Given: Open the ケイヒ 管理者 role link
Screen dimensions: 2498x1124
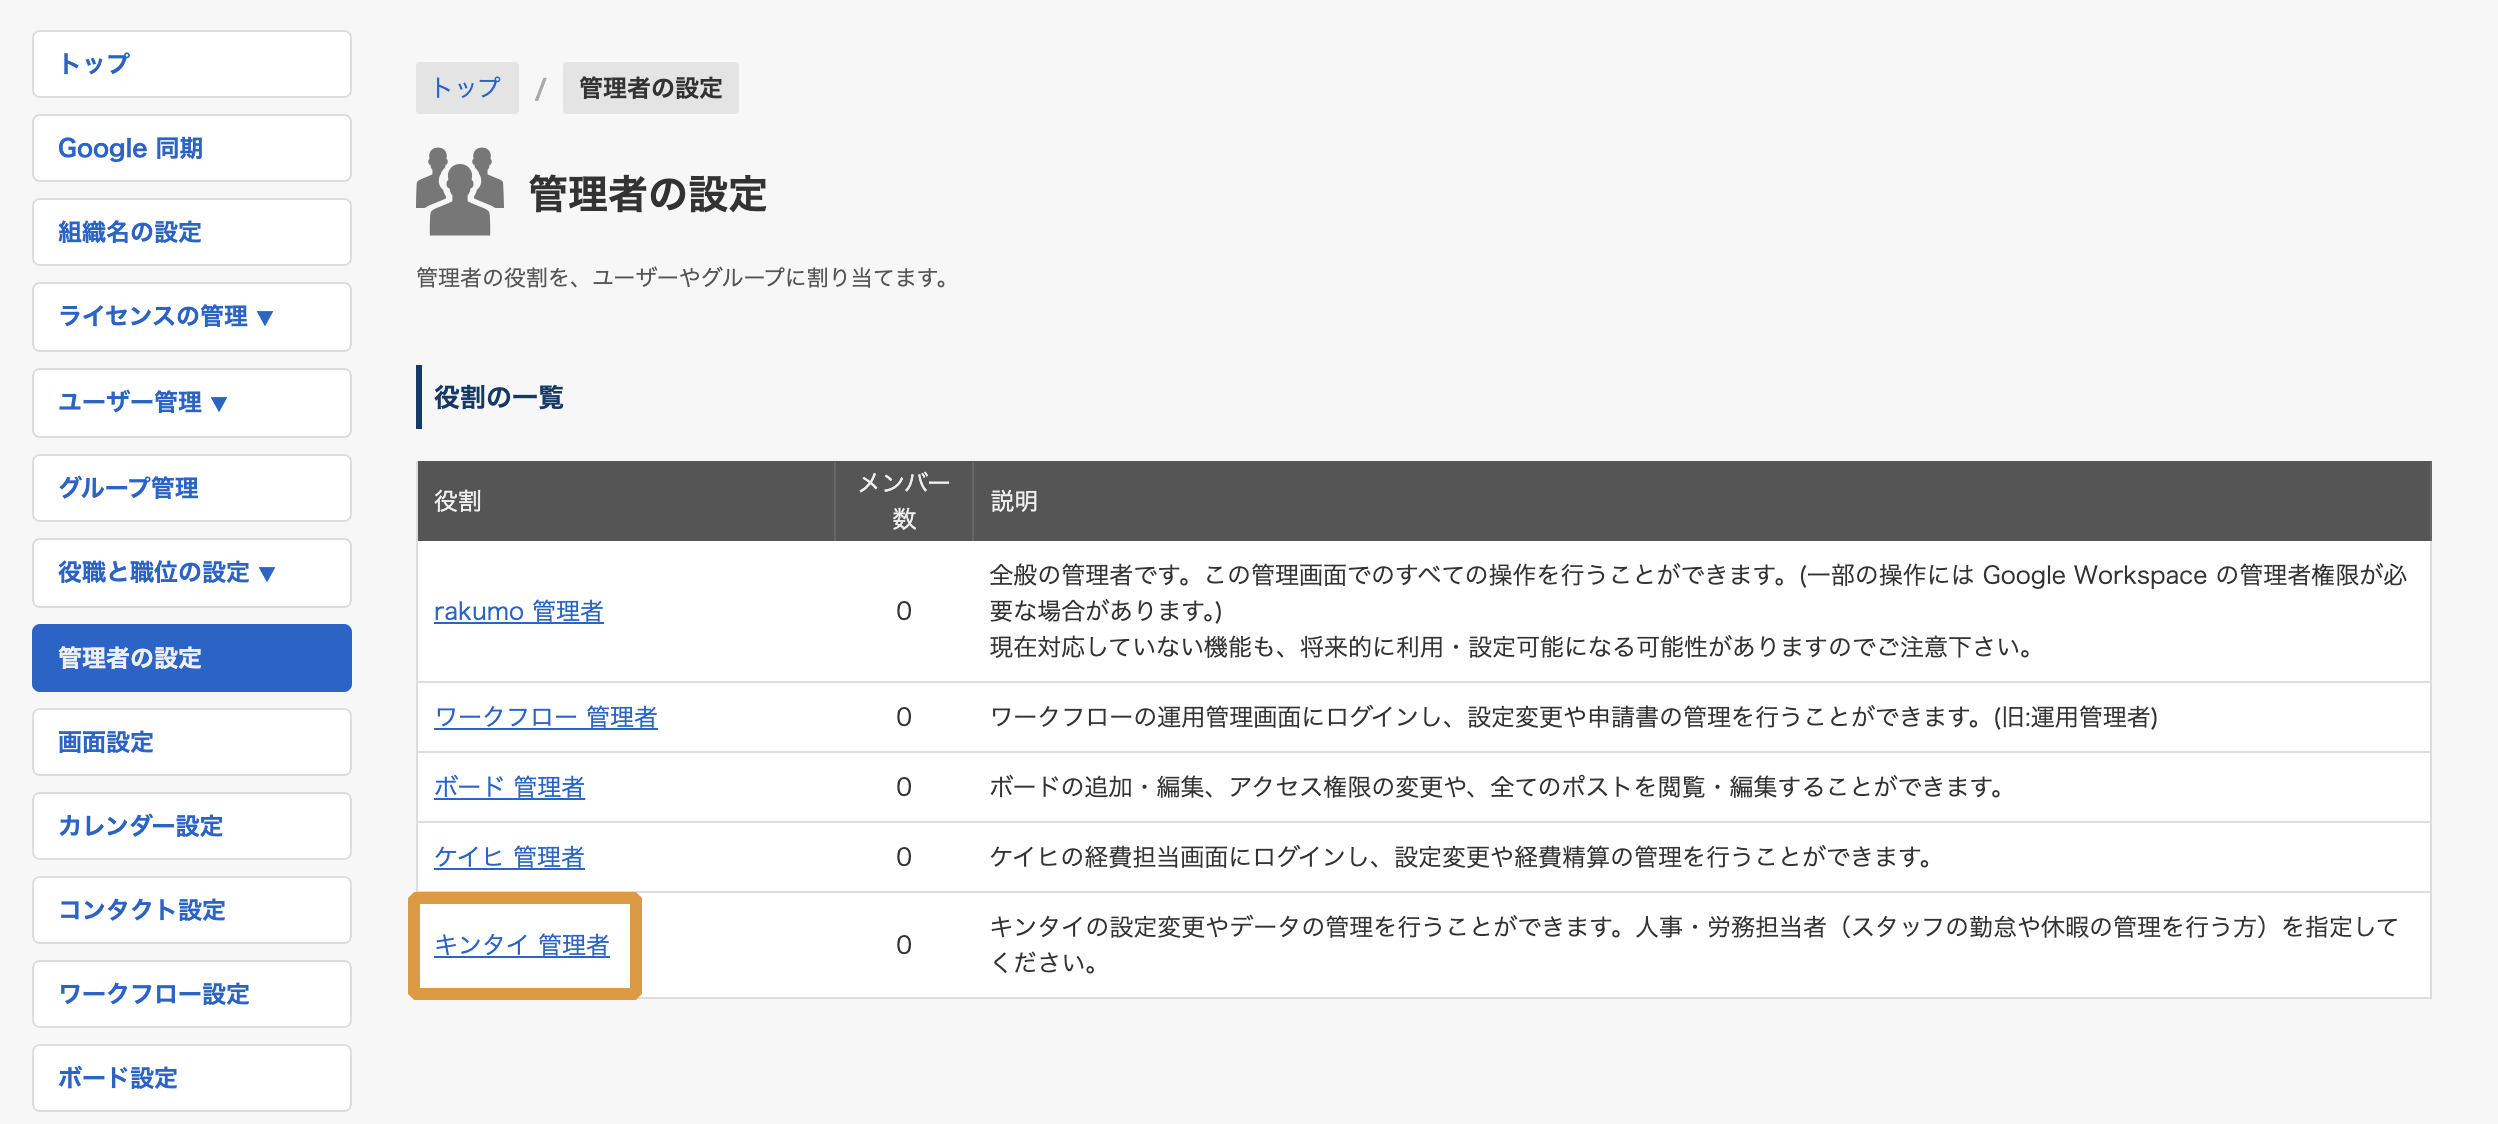Looking at the screenshot, I should [509, 857].
